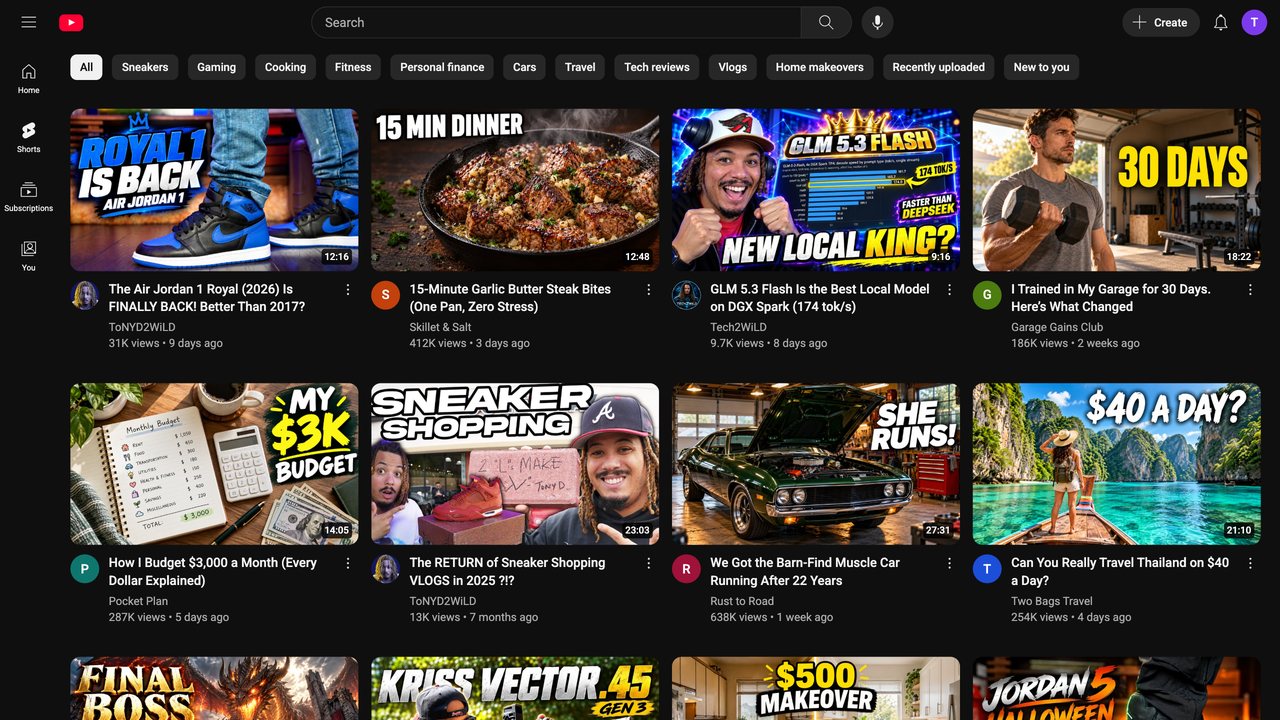Screen dimensions: 1280x720
Task: Select the All filter chip
Action: 86,67
